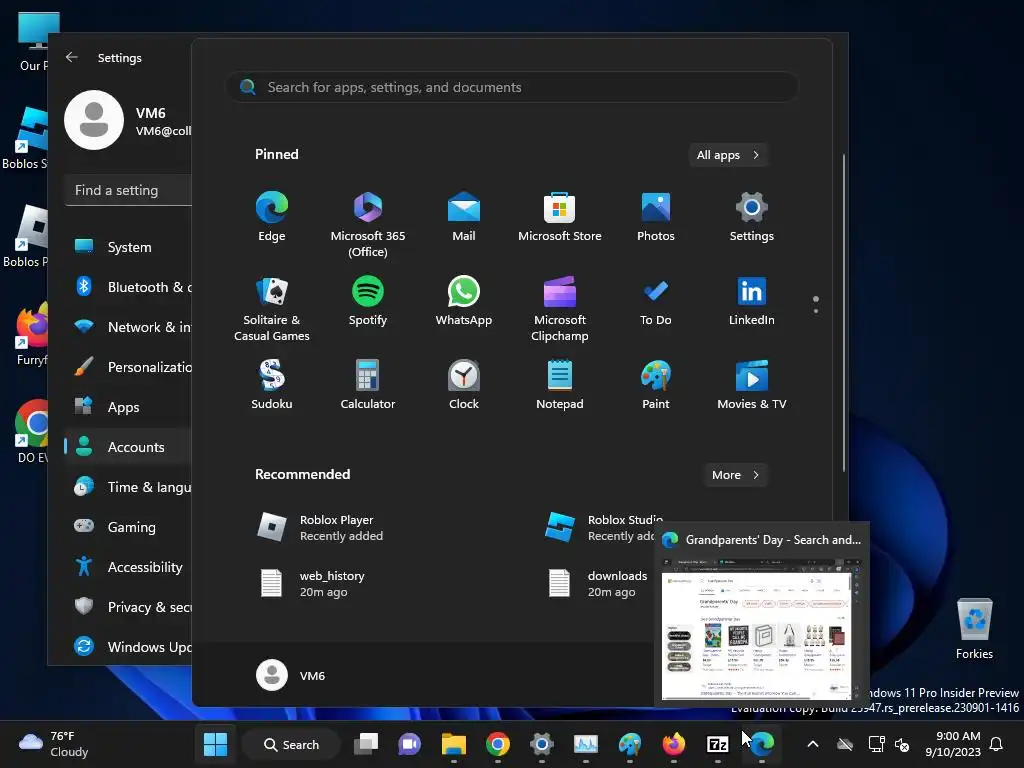Launch the To Do app

656,301
